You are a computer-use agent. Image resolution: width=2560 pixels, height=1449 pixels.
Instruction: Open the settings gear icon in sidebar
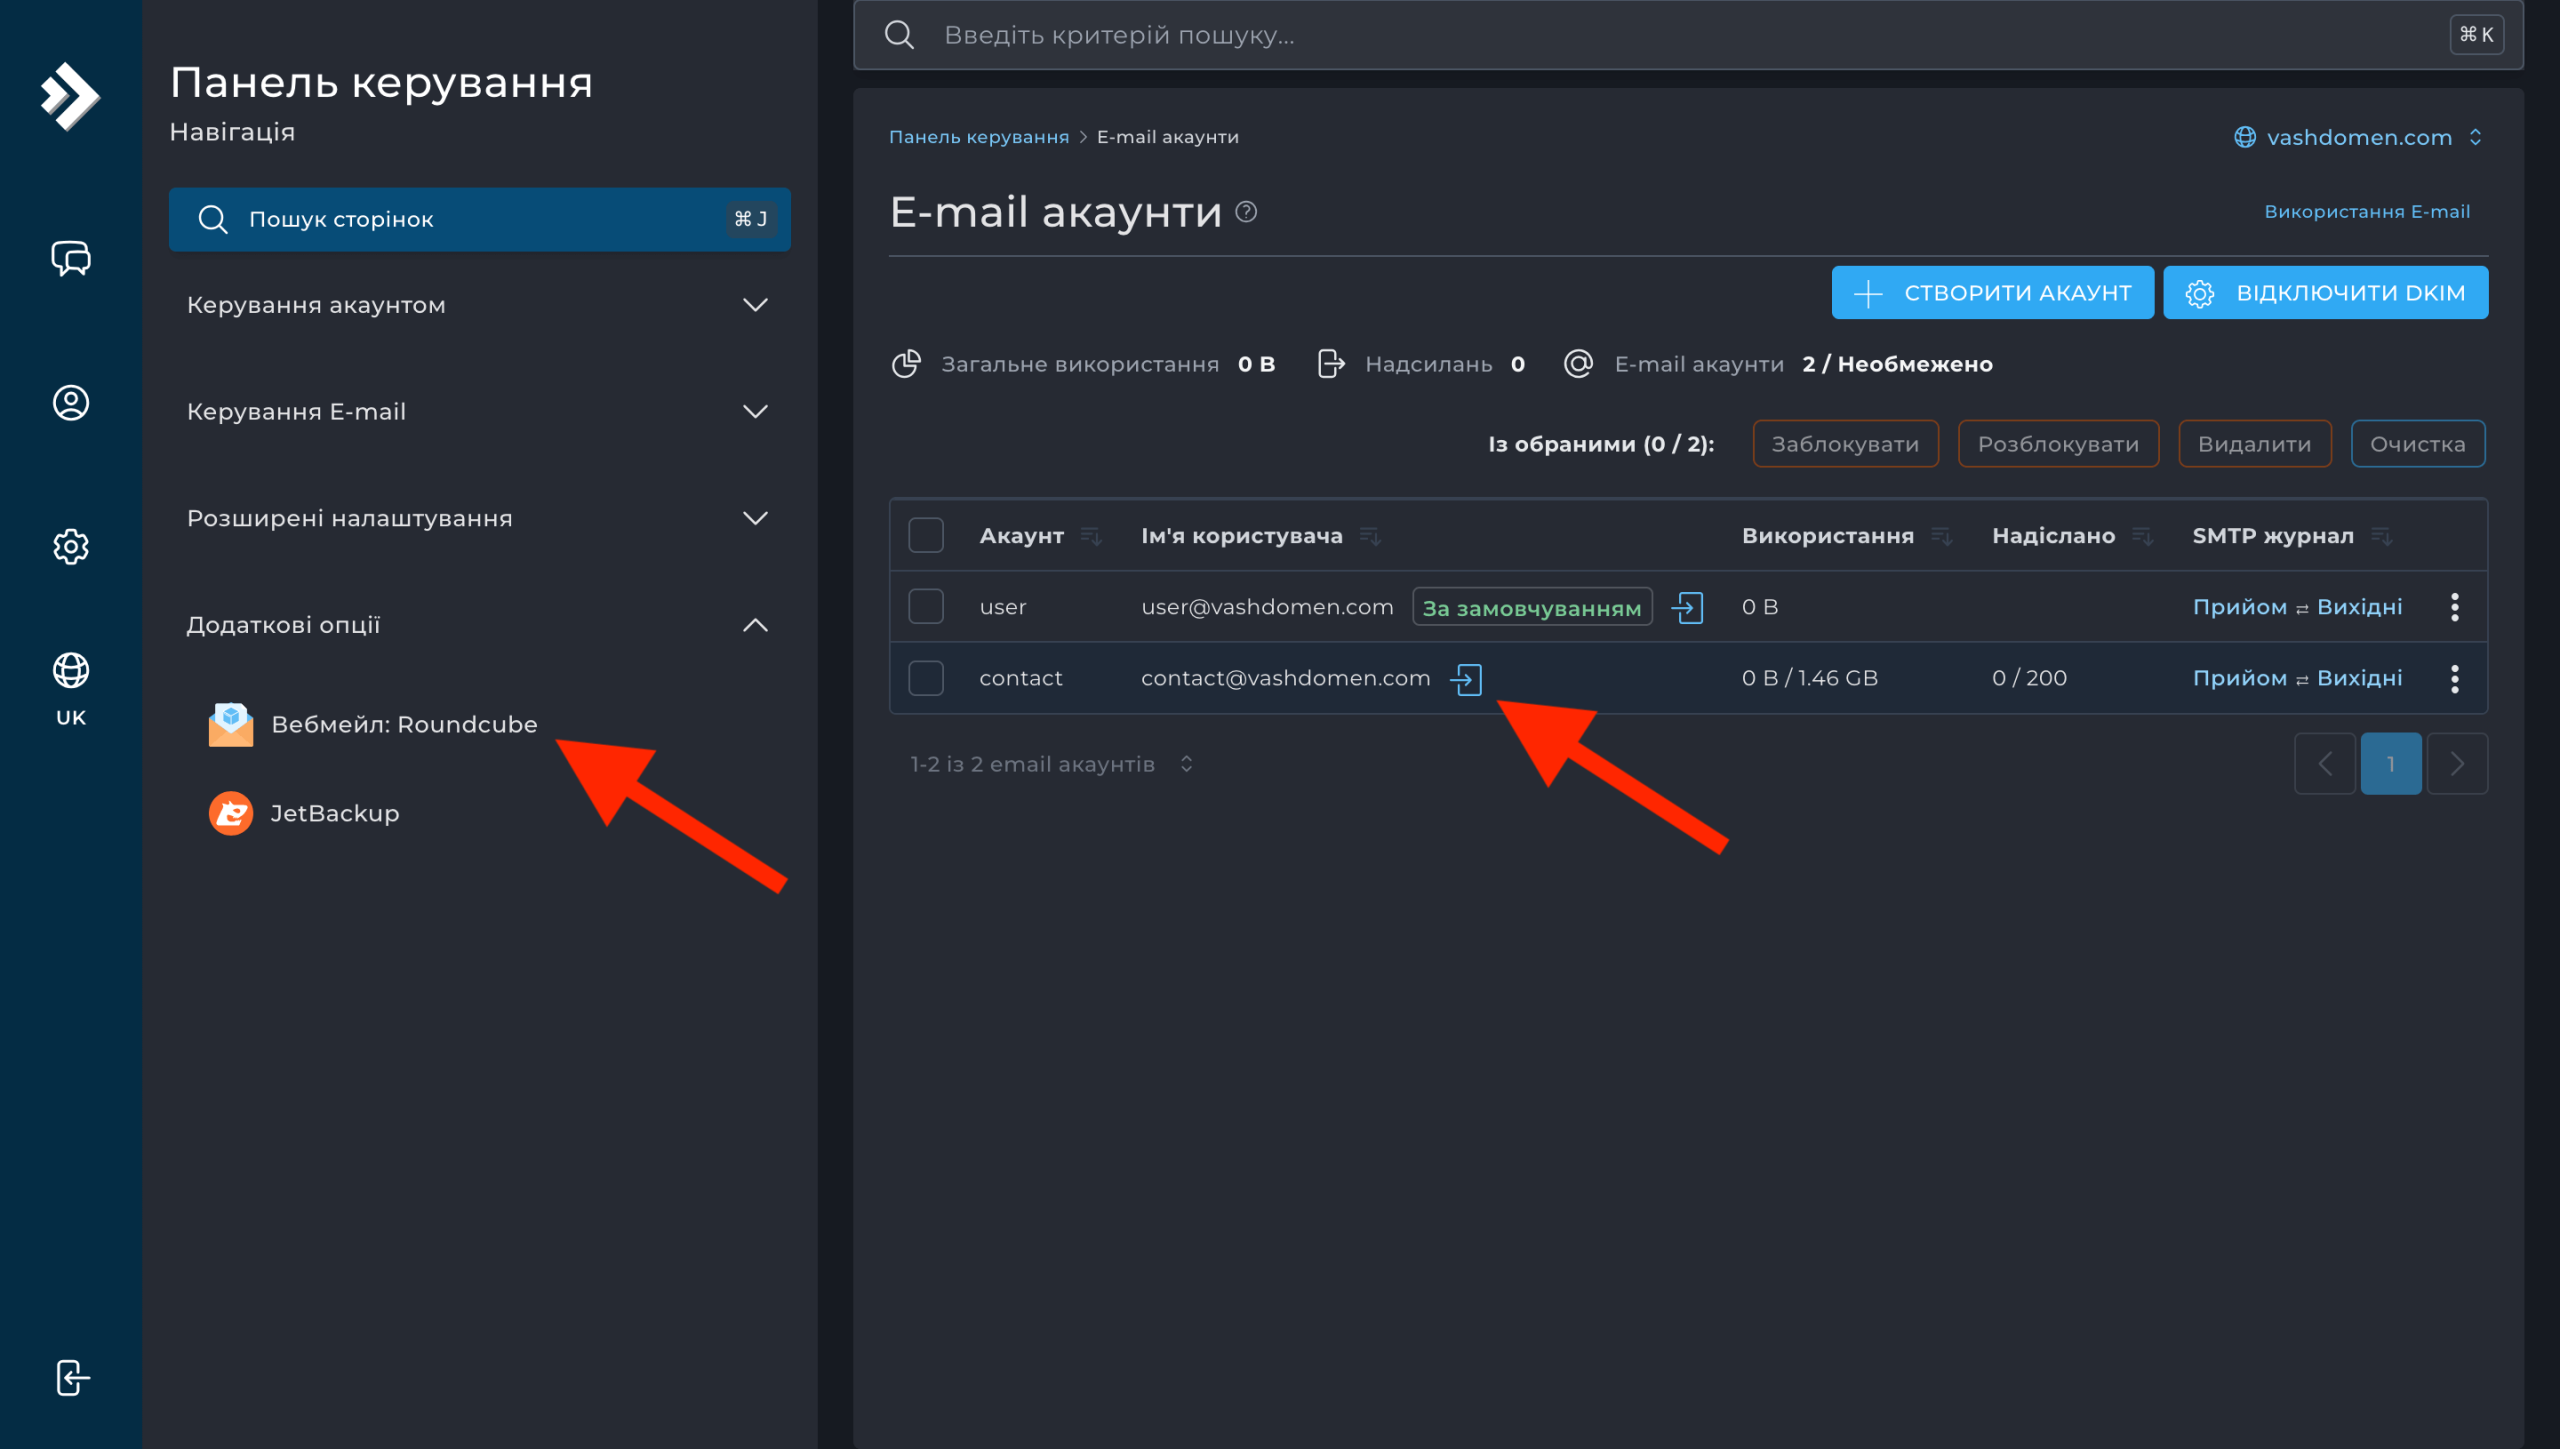(71, 547)
